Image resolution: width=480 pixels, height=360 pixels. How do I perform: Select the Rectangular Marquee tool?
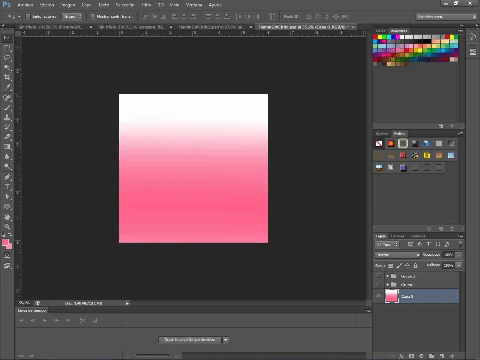coord(7,48)
